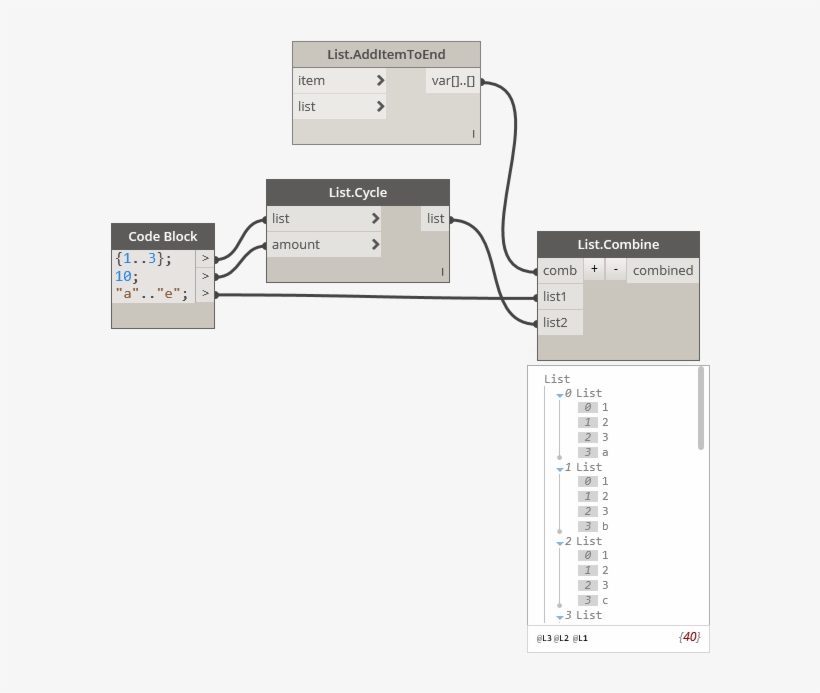This screenshot has width=820, height=693.
Task: Open chevron beside amount port in List.Cycle
Action: click(x=375, y=244)
